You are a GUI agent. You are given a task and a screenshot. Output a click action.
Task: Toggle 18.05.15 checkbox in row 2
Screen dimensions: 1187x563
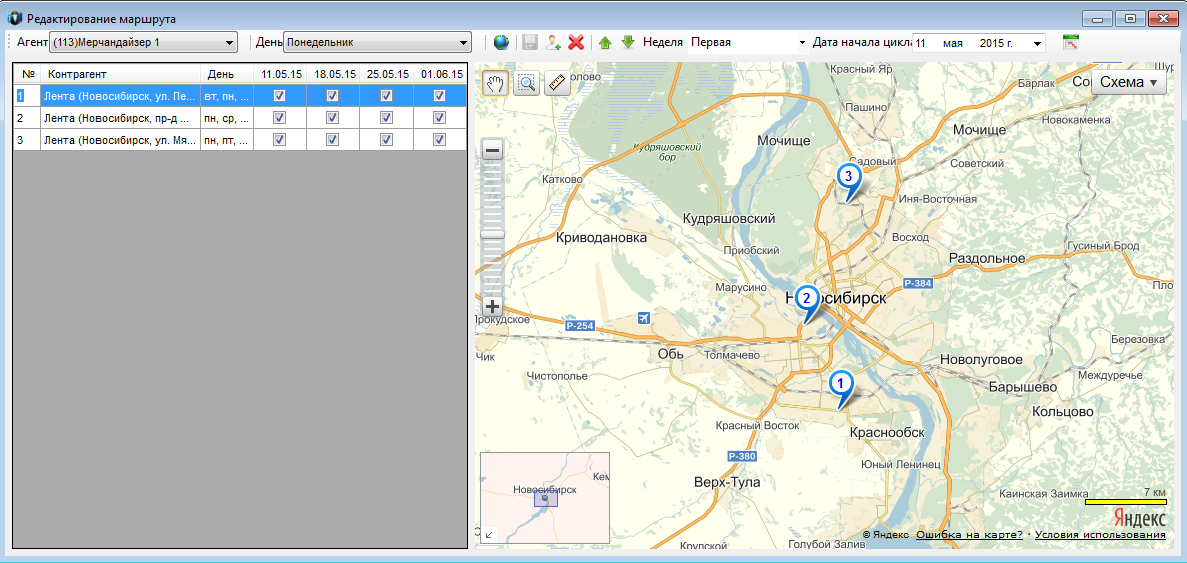pos(333,118)
